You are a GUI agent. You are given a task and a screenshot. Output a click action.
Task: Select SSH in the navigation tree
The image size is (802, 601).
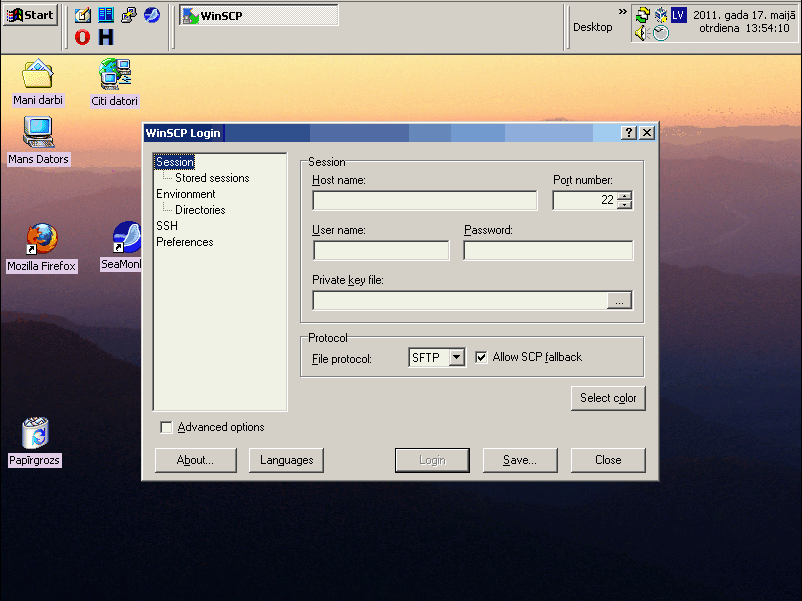pos(167,226)
